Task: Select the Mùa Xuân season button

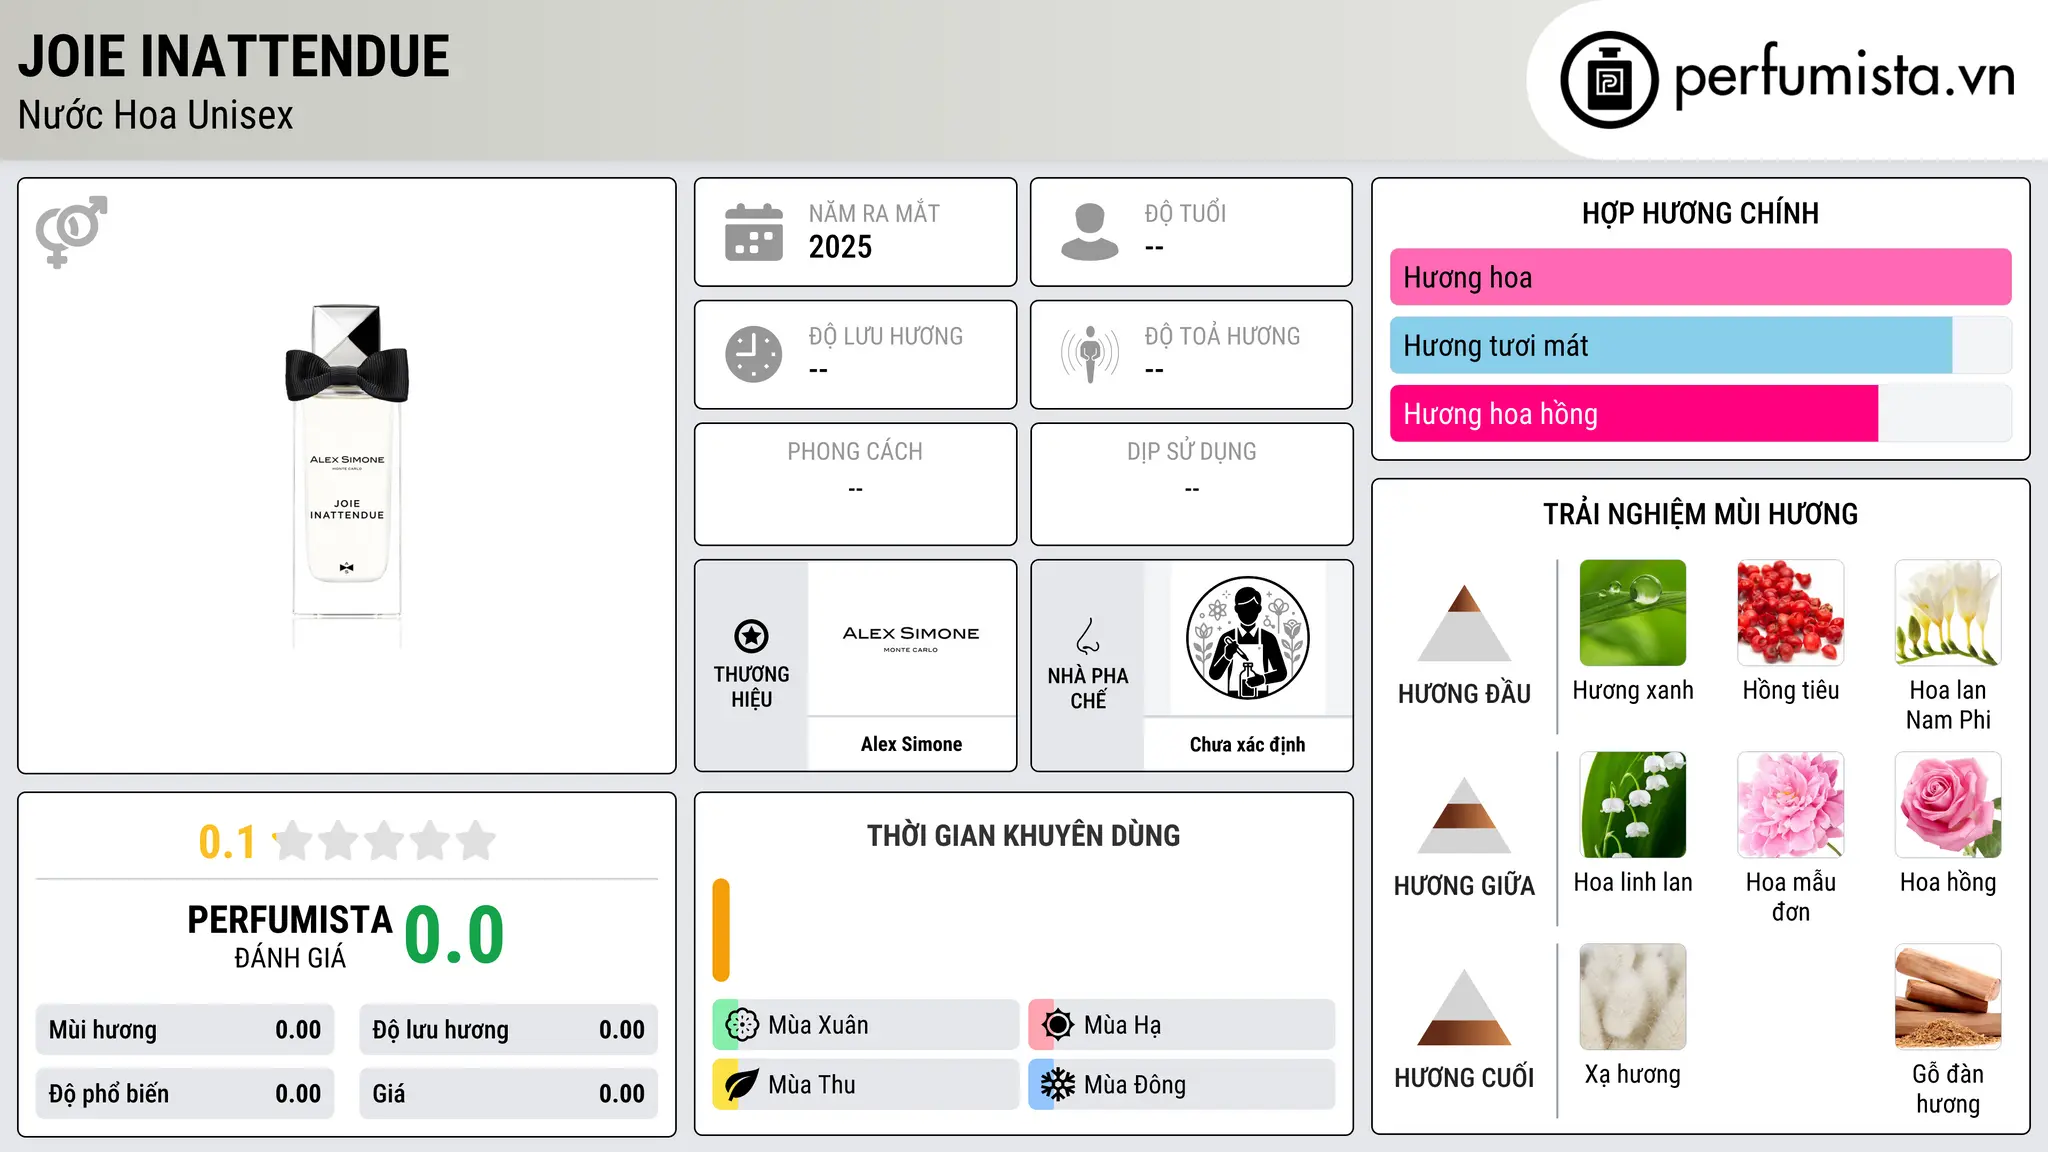Action: [x=866, y=1025]
